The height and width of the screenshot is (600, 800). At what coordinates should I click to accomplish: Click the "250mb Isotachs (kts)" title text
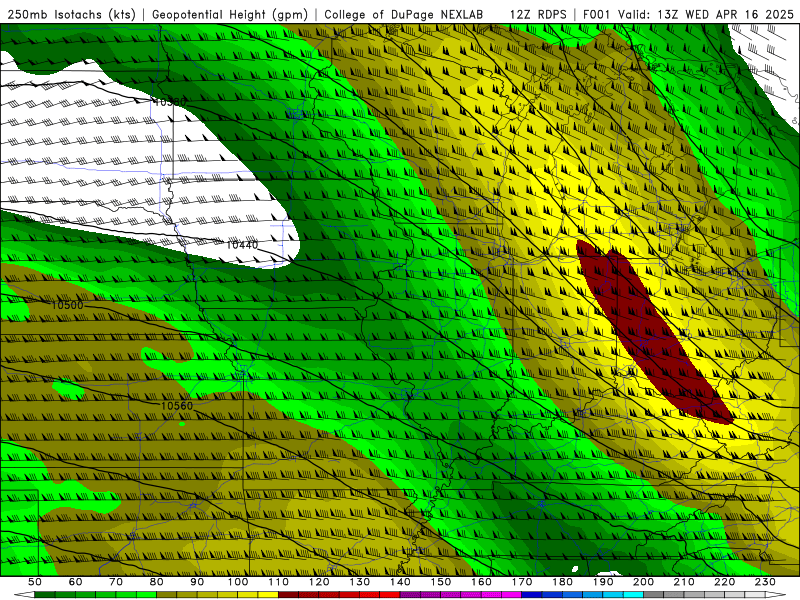tap(71, 14)
